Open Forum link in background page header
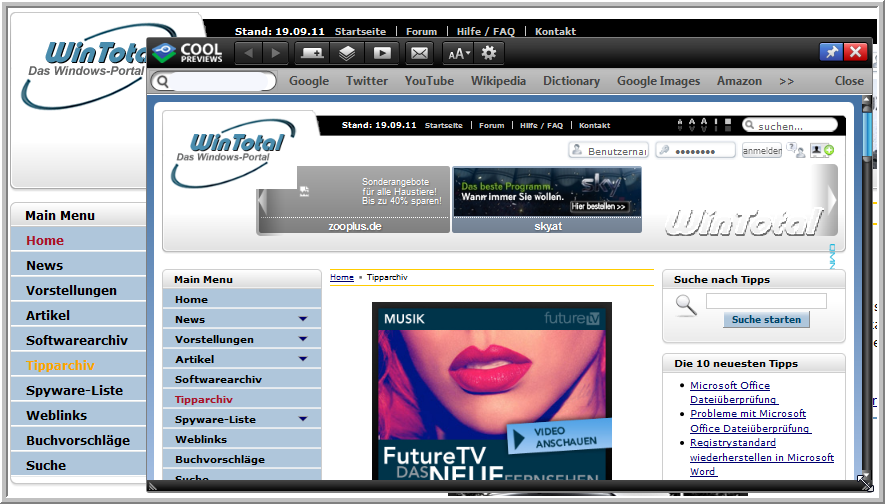Screen dimensions: 885x504 422,32
